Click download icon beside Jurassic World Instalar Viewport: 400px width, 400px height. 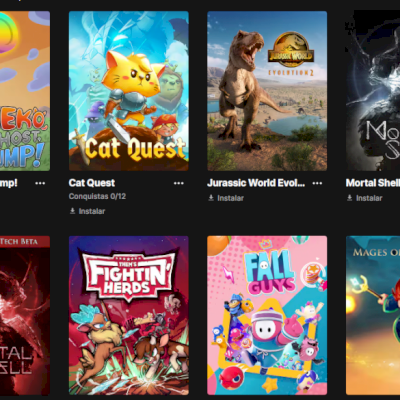pos(211,198)
